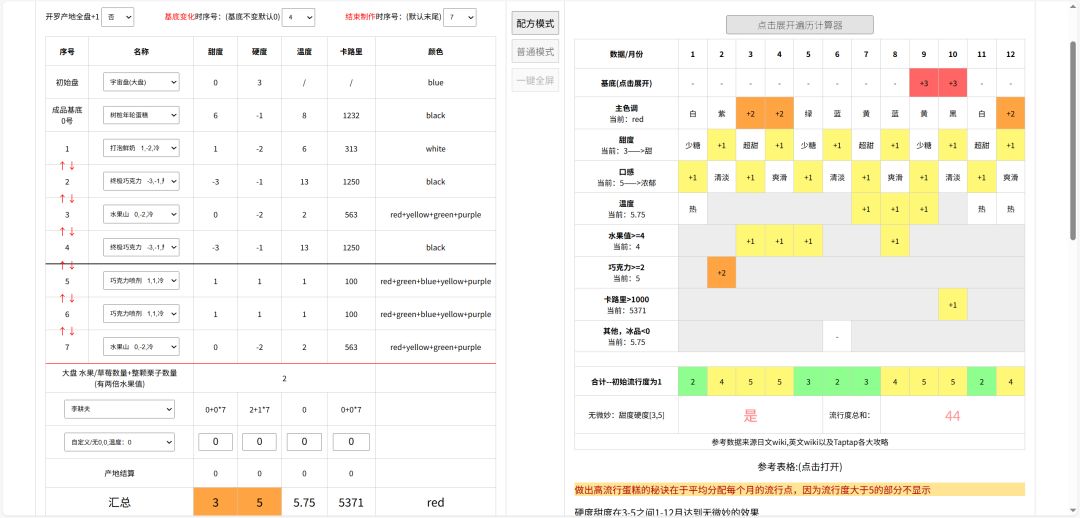Expand the 李耕夫 selection dropdown
1080x518 pixels.
tap(119, 409)
